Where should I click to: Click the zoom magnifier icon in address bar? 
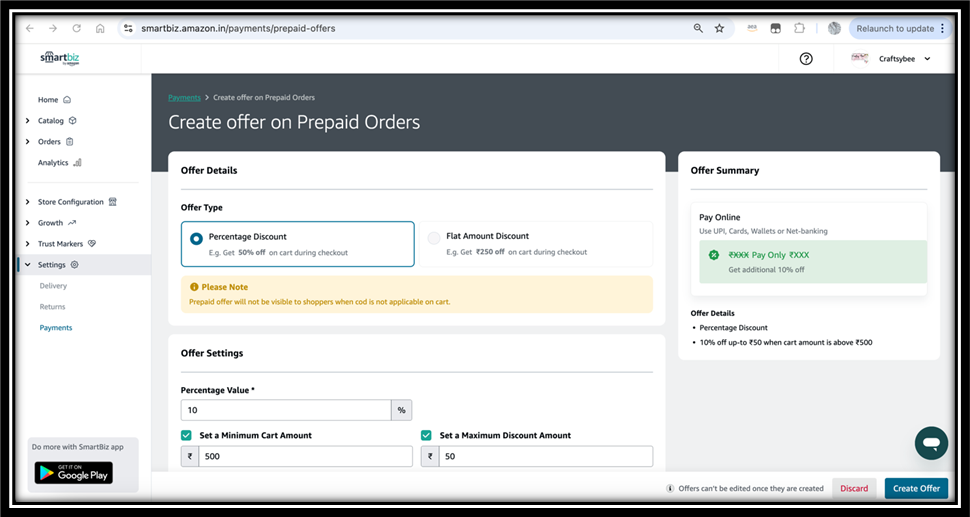click(x=698, y=28)
